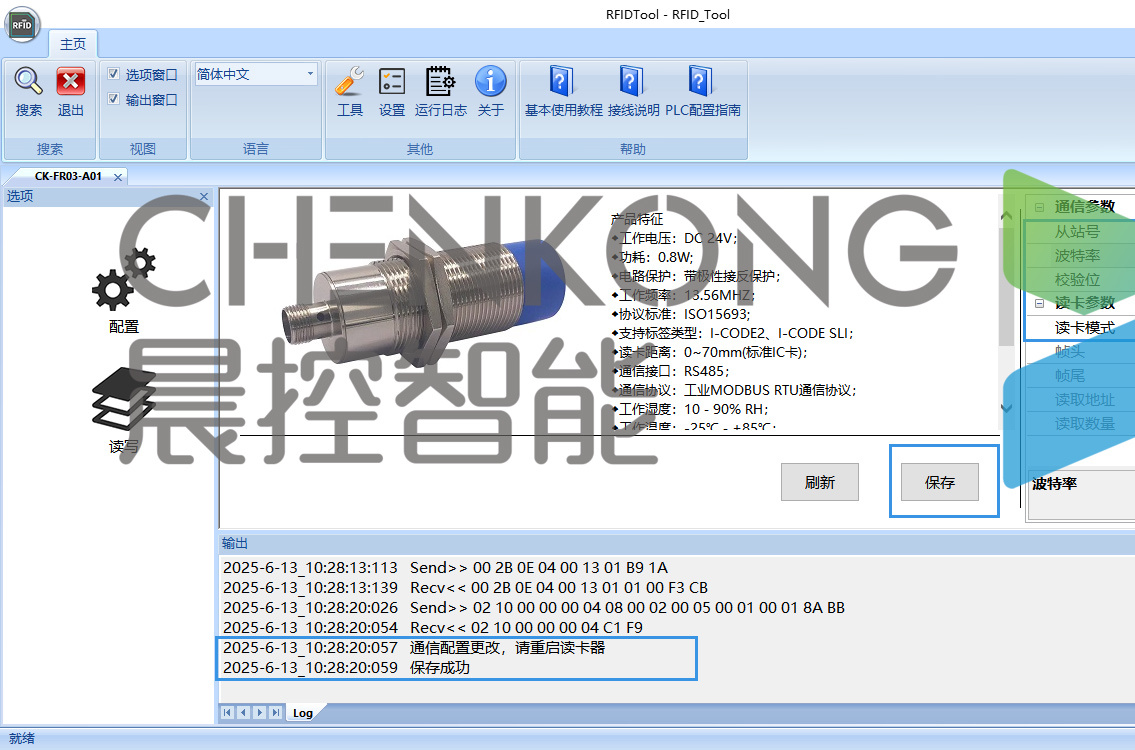Select the 读取数量 property row

pos(1081,424)
